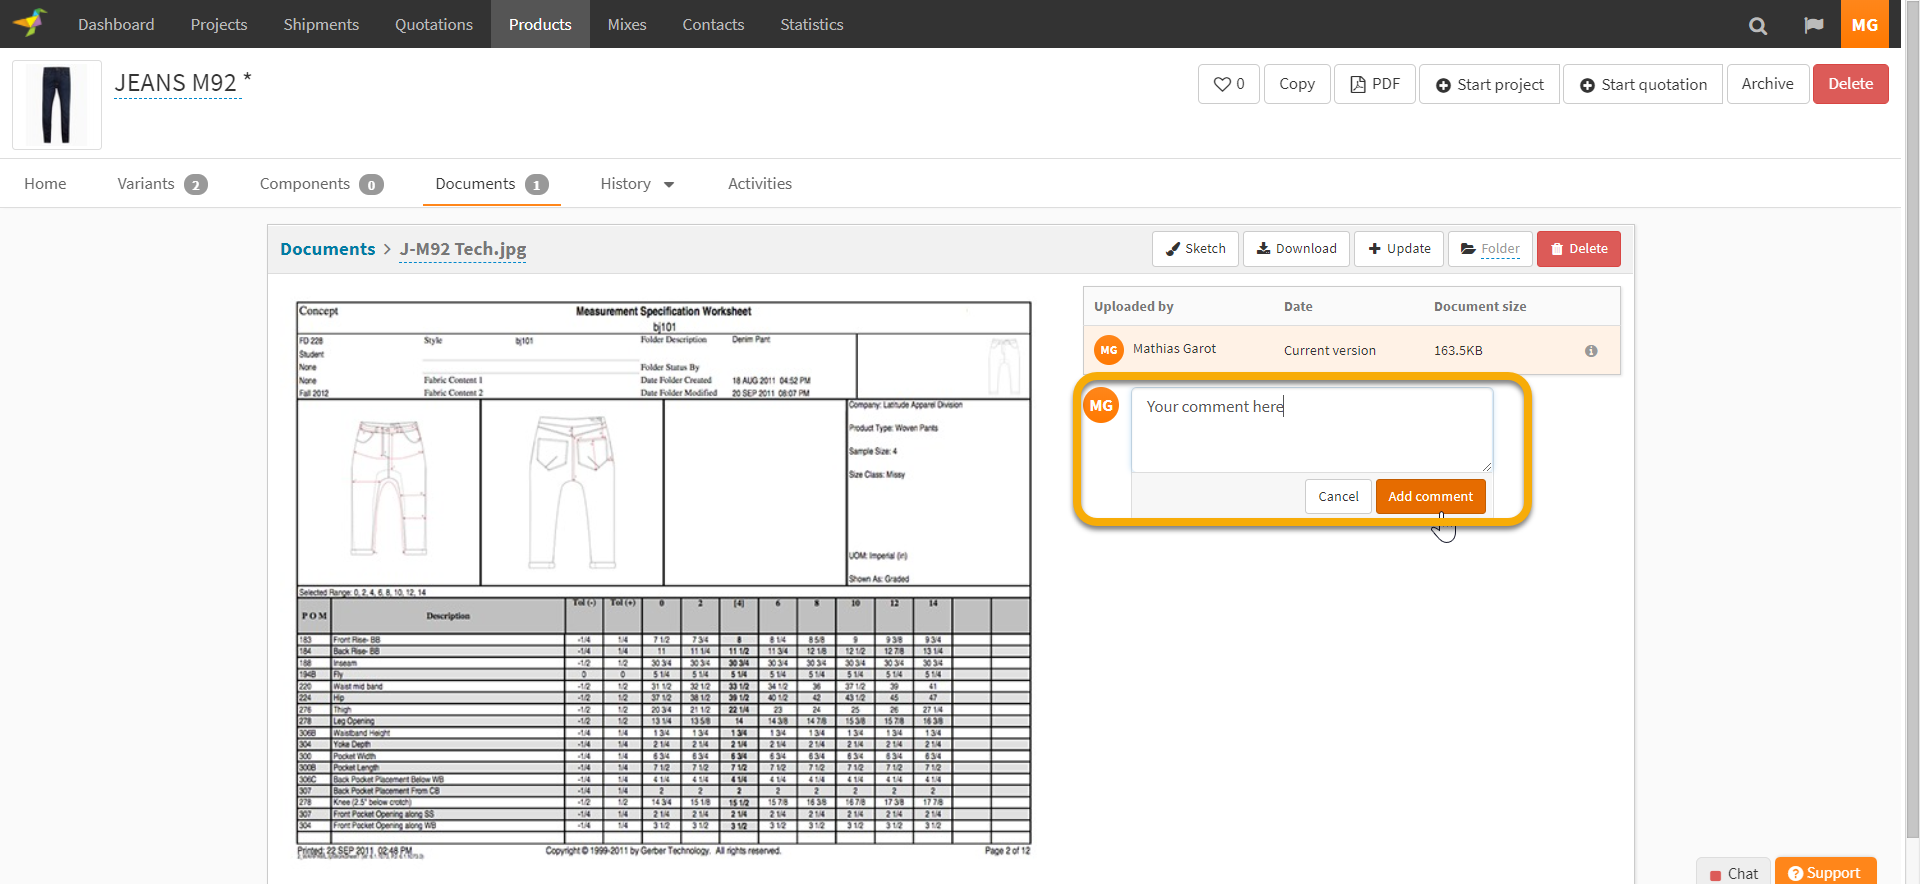This screenshot has height=884, width=1920.
Task: Open the flag notifications icon
Action: 1813,25
